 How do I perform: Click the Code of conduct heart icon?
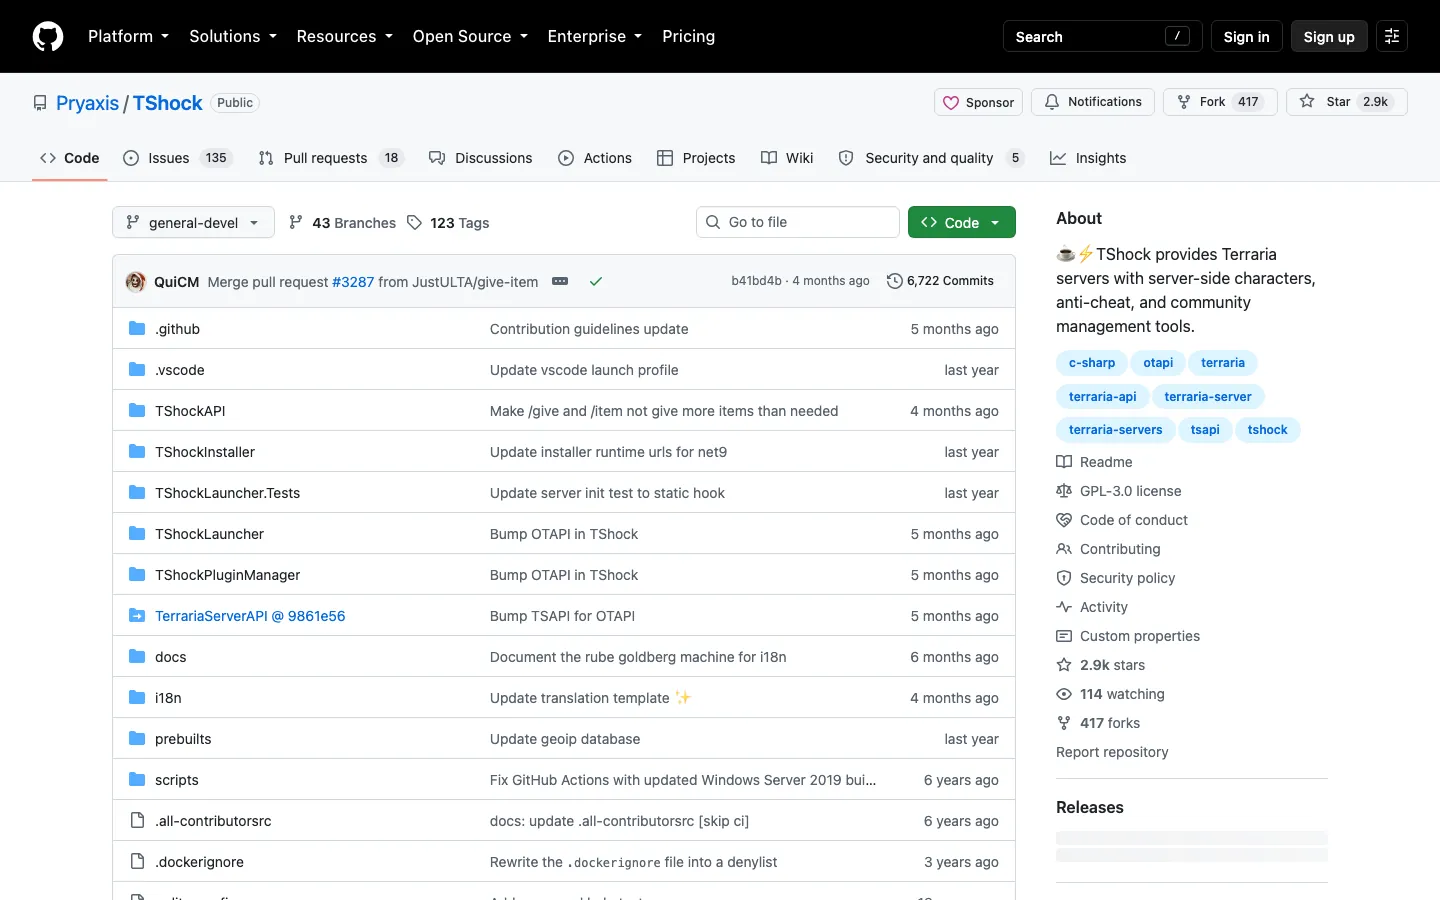point(1064,520)
